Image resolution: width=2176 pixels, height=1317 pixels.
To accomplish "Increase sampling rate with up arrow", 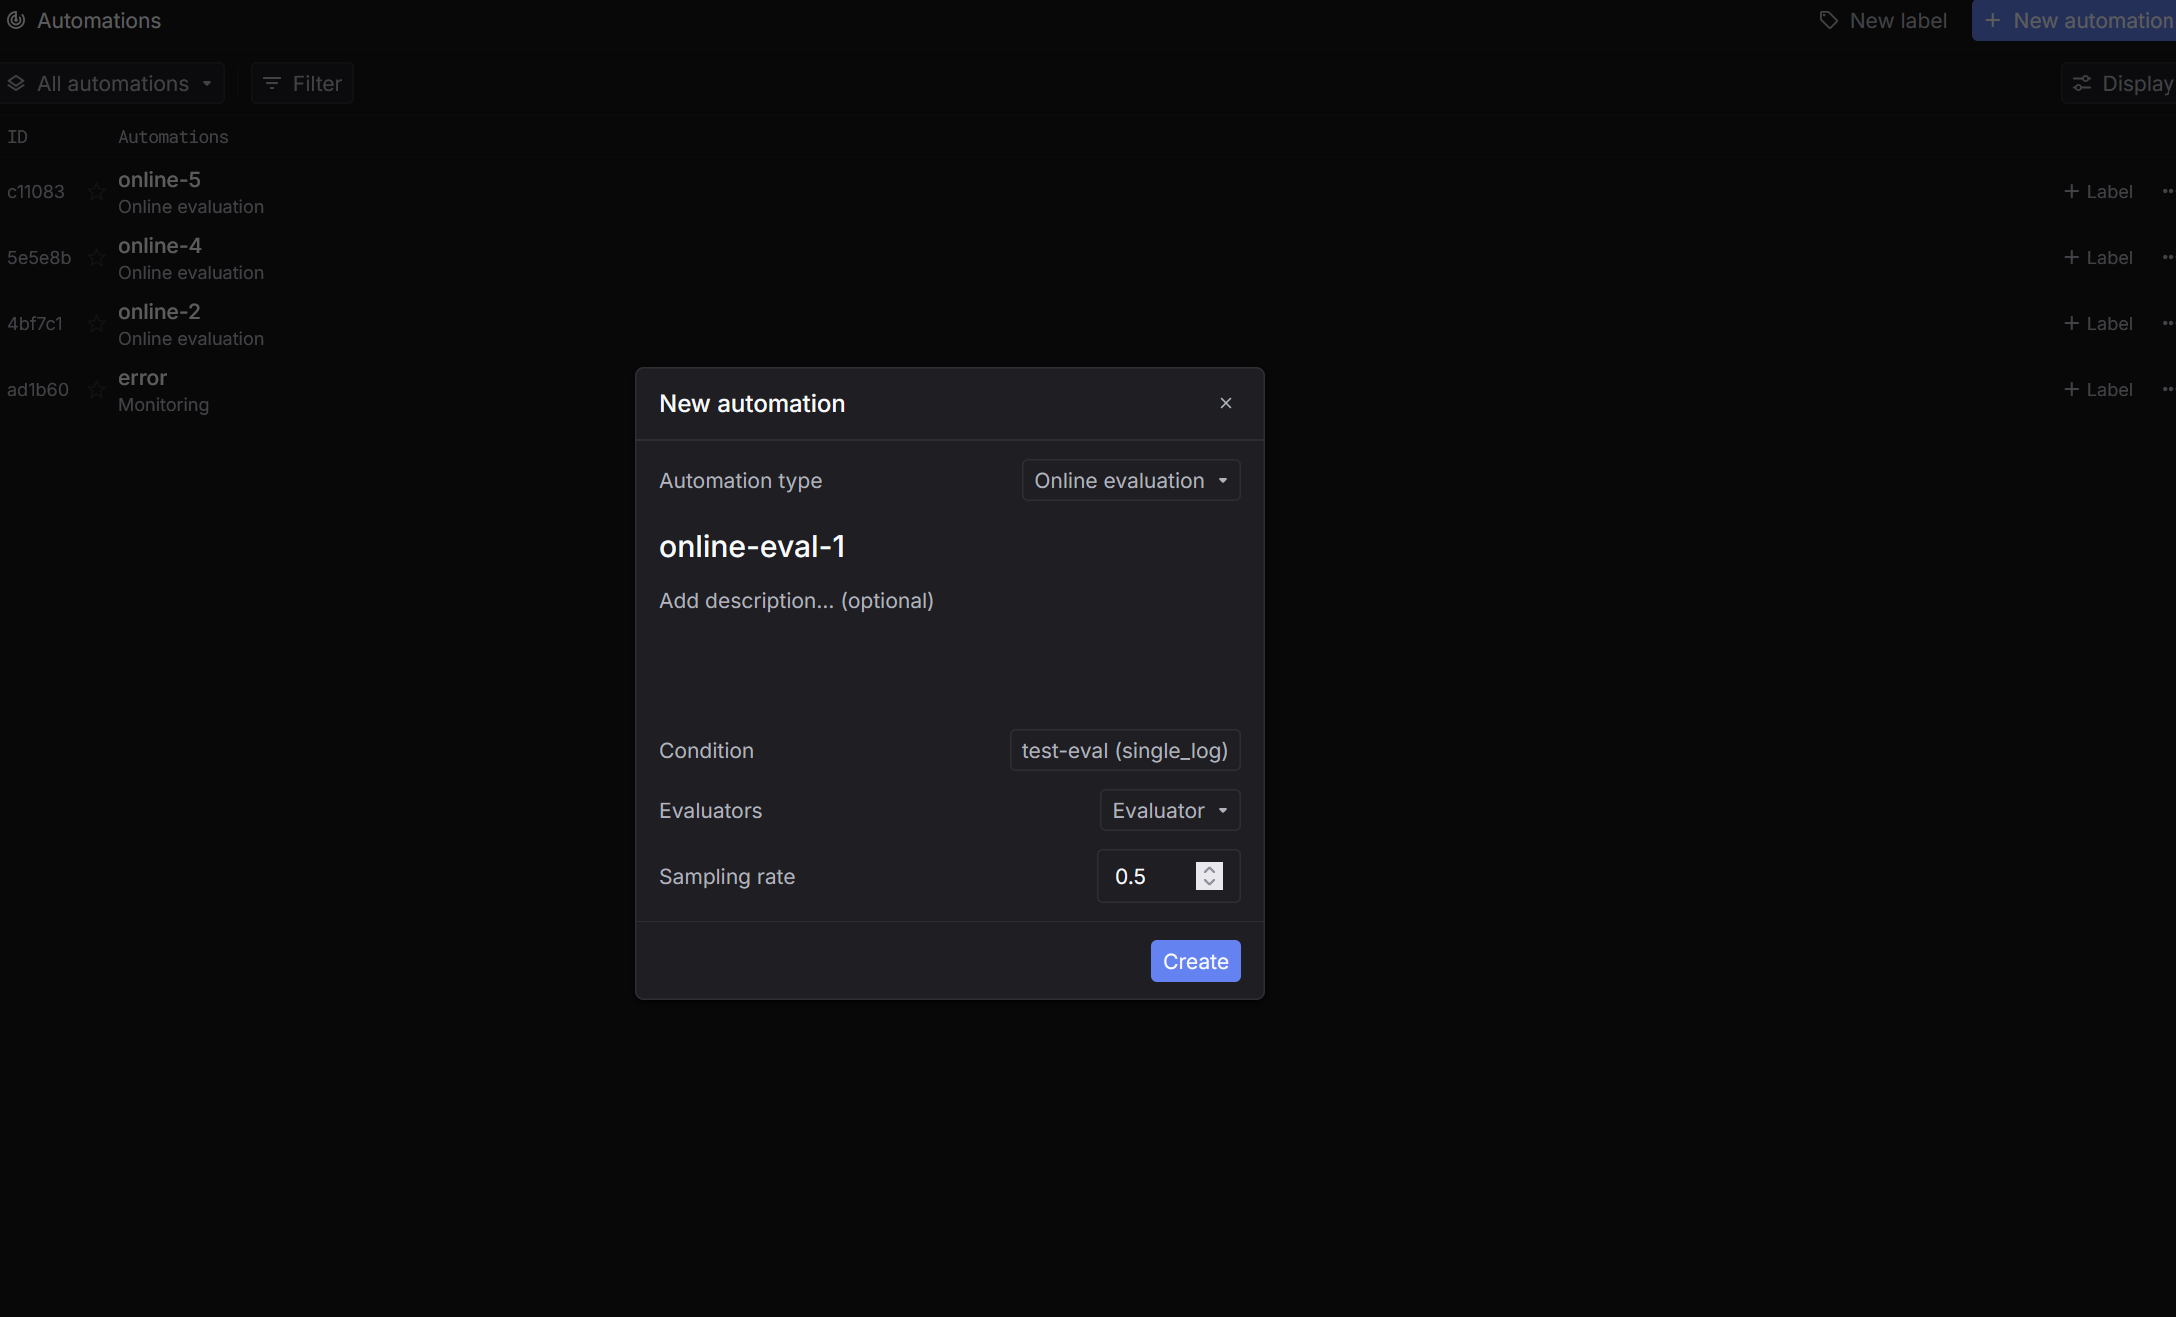I will pyautogui.click(x=1209, y=869).
